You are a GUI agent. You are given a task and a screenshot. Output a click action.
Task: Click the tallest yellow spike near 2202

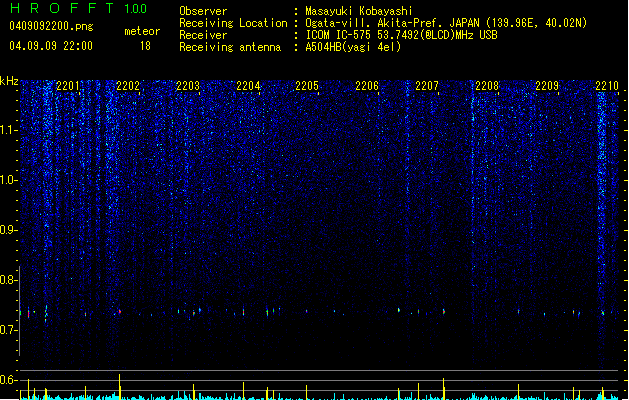(120, 387)
